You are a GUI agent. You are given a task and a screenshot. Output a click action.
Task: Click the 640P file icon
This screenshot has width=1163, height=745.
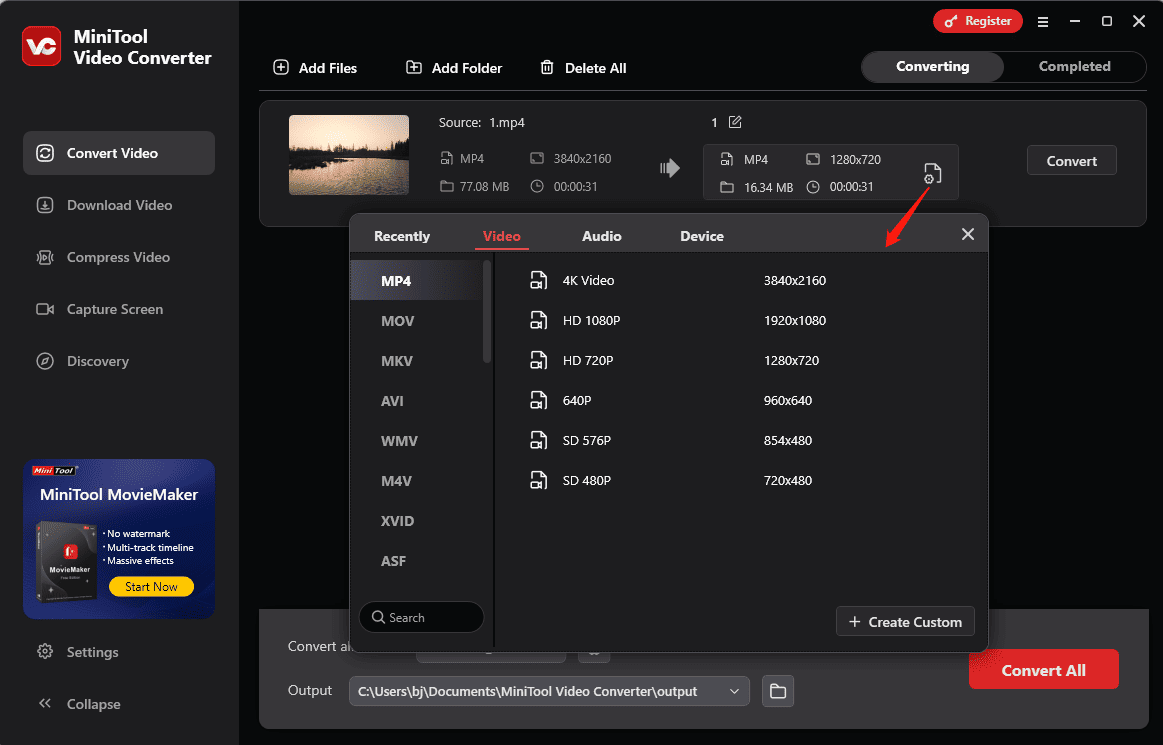click(x=538, y=401)
